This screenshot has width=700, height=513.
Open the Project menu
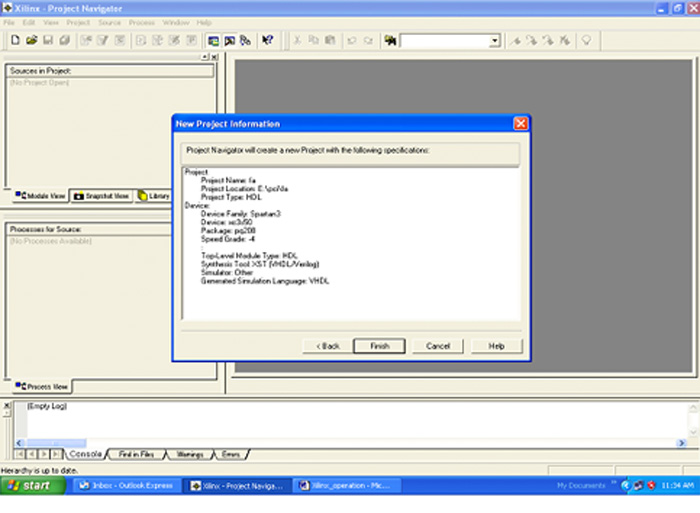[x=78, y=22]
